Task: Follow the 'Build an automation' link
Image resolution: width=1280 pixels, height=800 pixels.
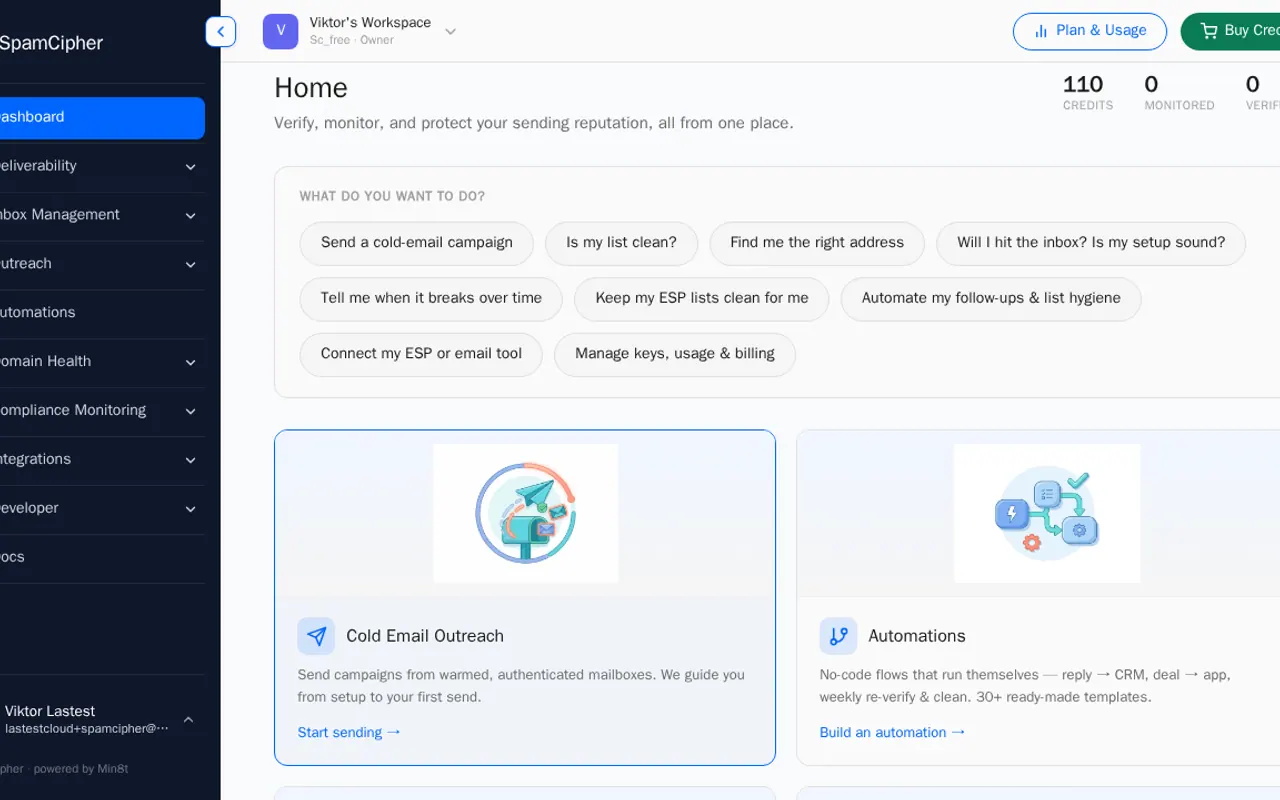Action: pyautogui.click(x=892, y=733)
